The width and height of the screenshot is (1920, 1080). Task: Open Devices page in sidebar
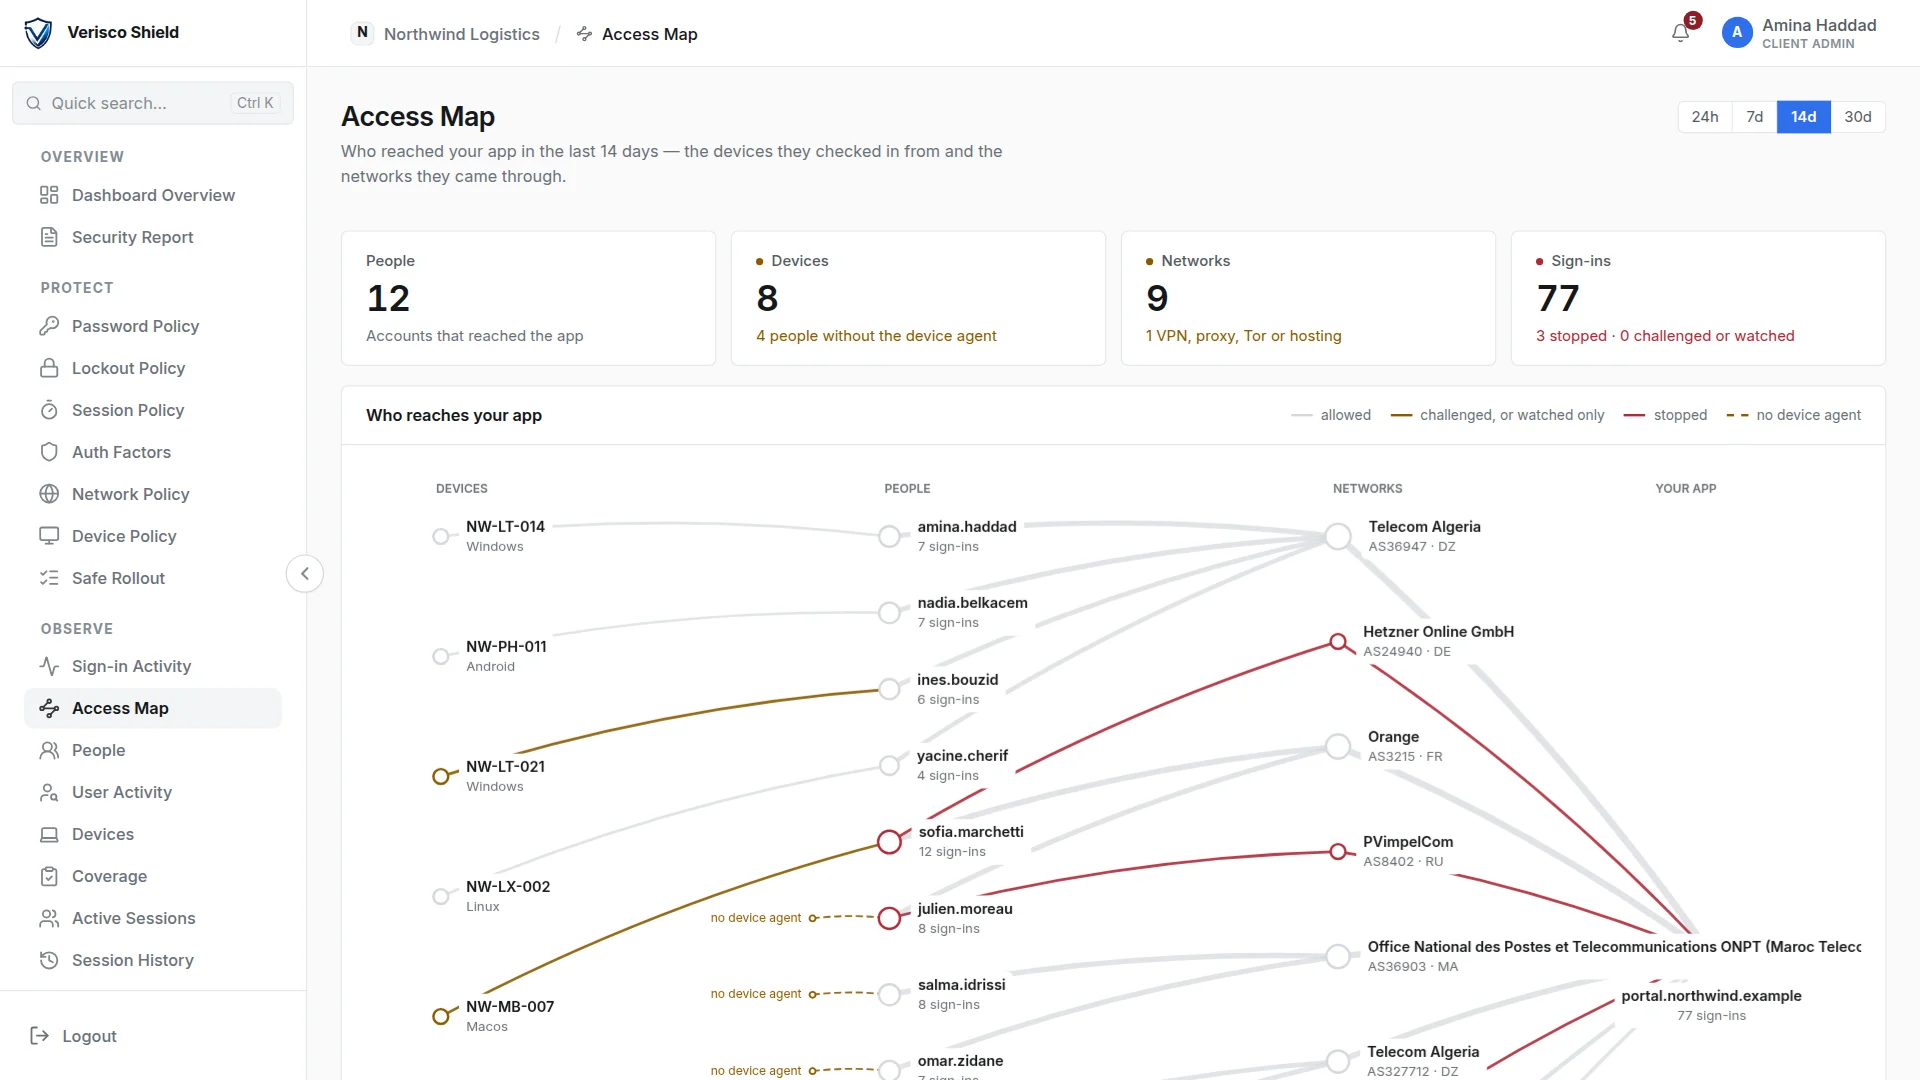153,834
